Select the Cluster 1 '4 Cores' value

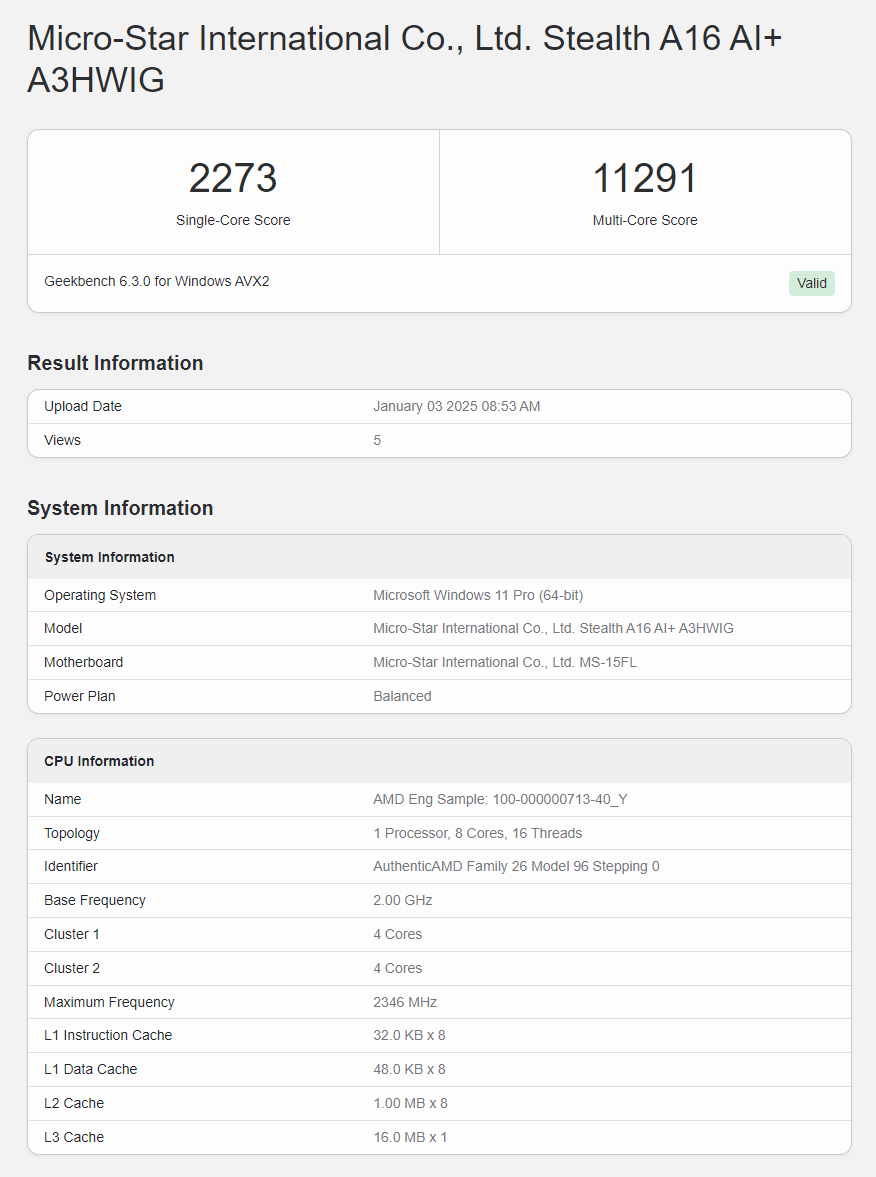(397, 935)
